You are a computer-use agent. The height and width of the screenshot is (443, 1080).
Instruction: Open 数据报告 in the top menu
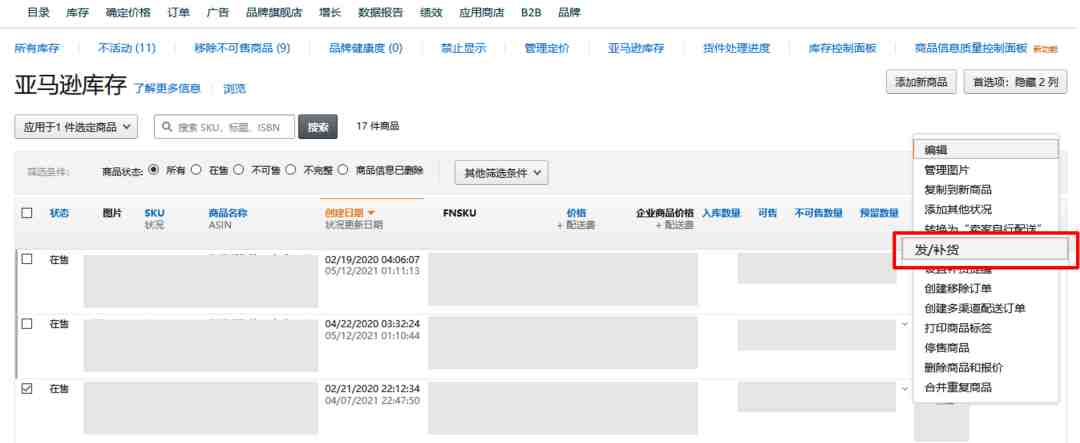[381, 12]
